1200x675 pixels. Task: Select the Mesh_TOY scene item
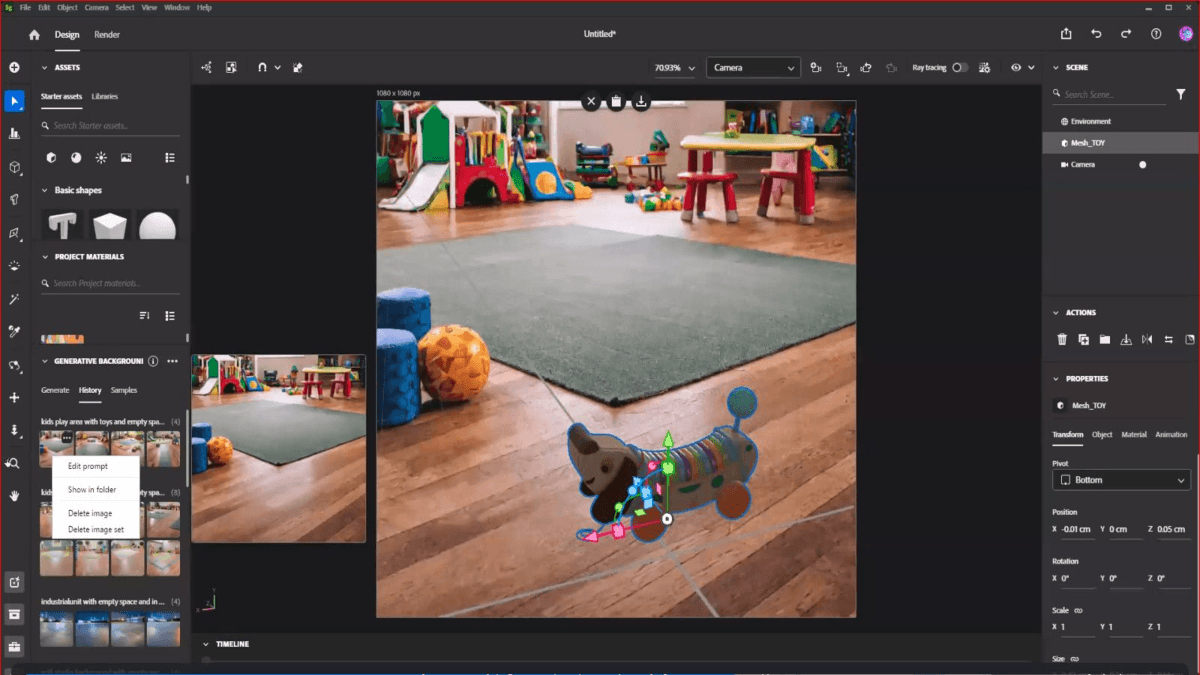[x=1090, y=142]
